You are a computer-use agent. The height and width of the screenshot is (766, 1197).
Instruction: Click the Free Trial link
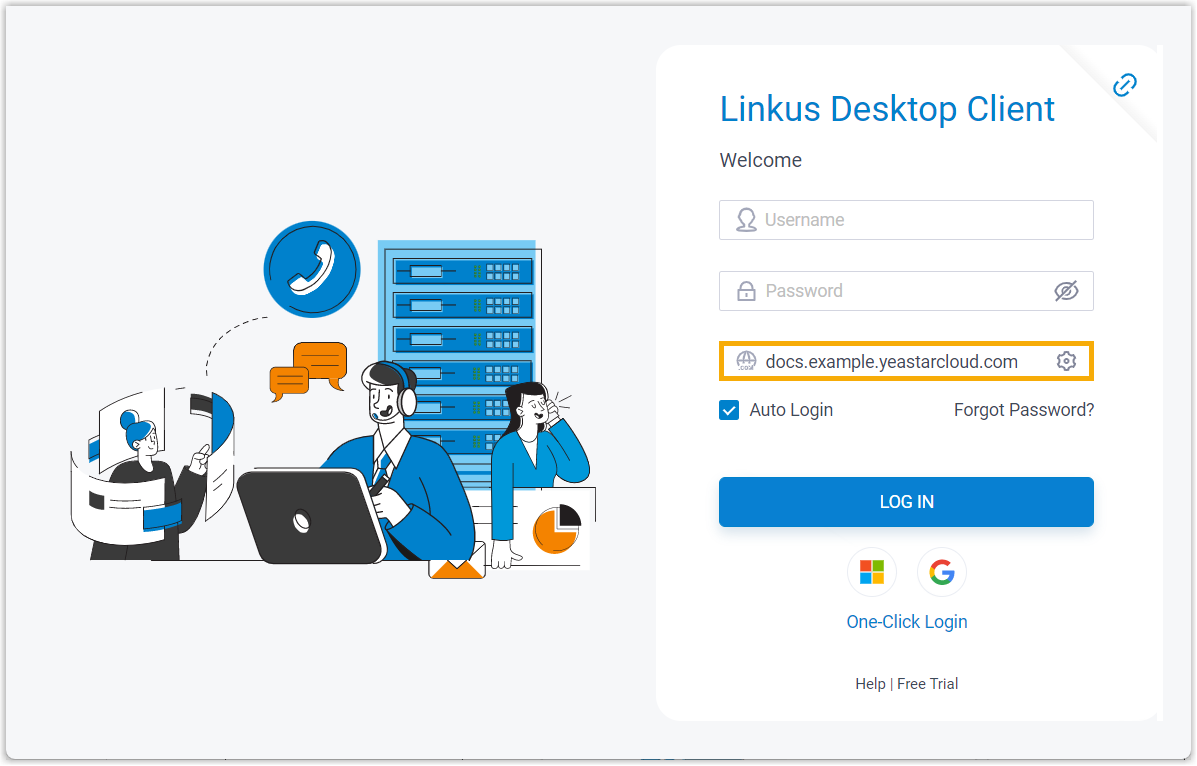point(927,684)
